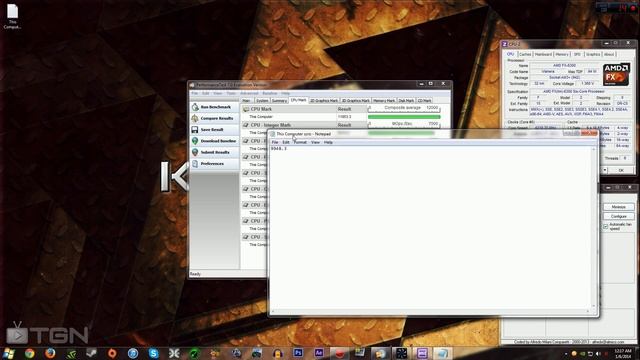Switch to the System tab in PerformanceTest
Viewport: 640px width, 360px height.
pyautogui.click(x=262, y=101)
